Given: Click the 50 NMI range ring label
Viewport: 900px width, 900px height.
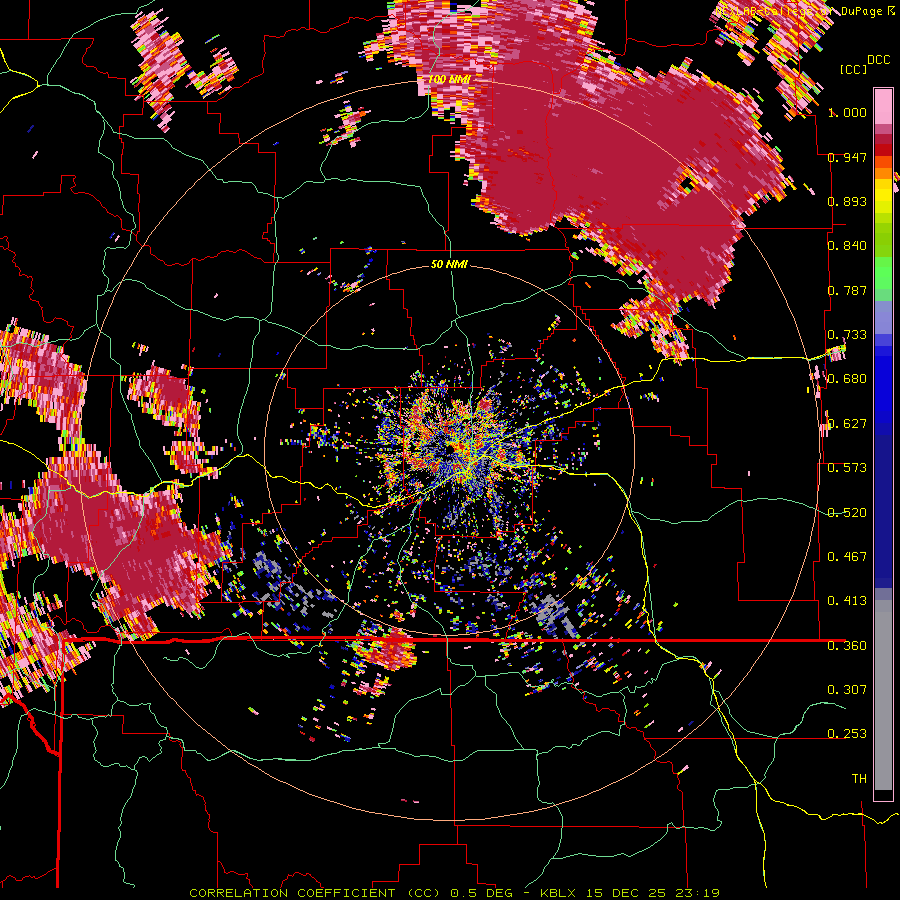Looking at the screenshot, I should (449, 264).
